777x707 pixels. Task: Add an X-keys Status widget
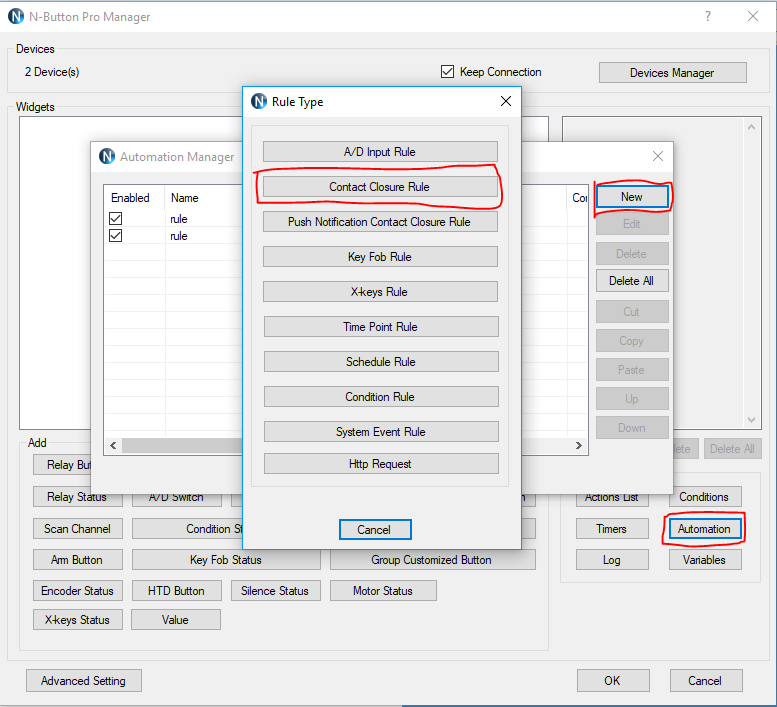[x=78, y=620]
